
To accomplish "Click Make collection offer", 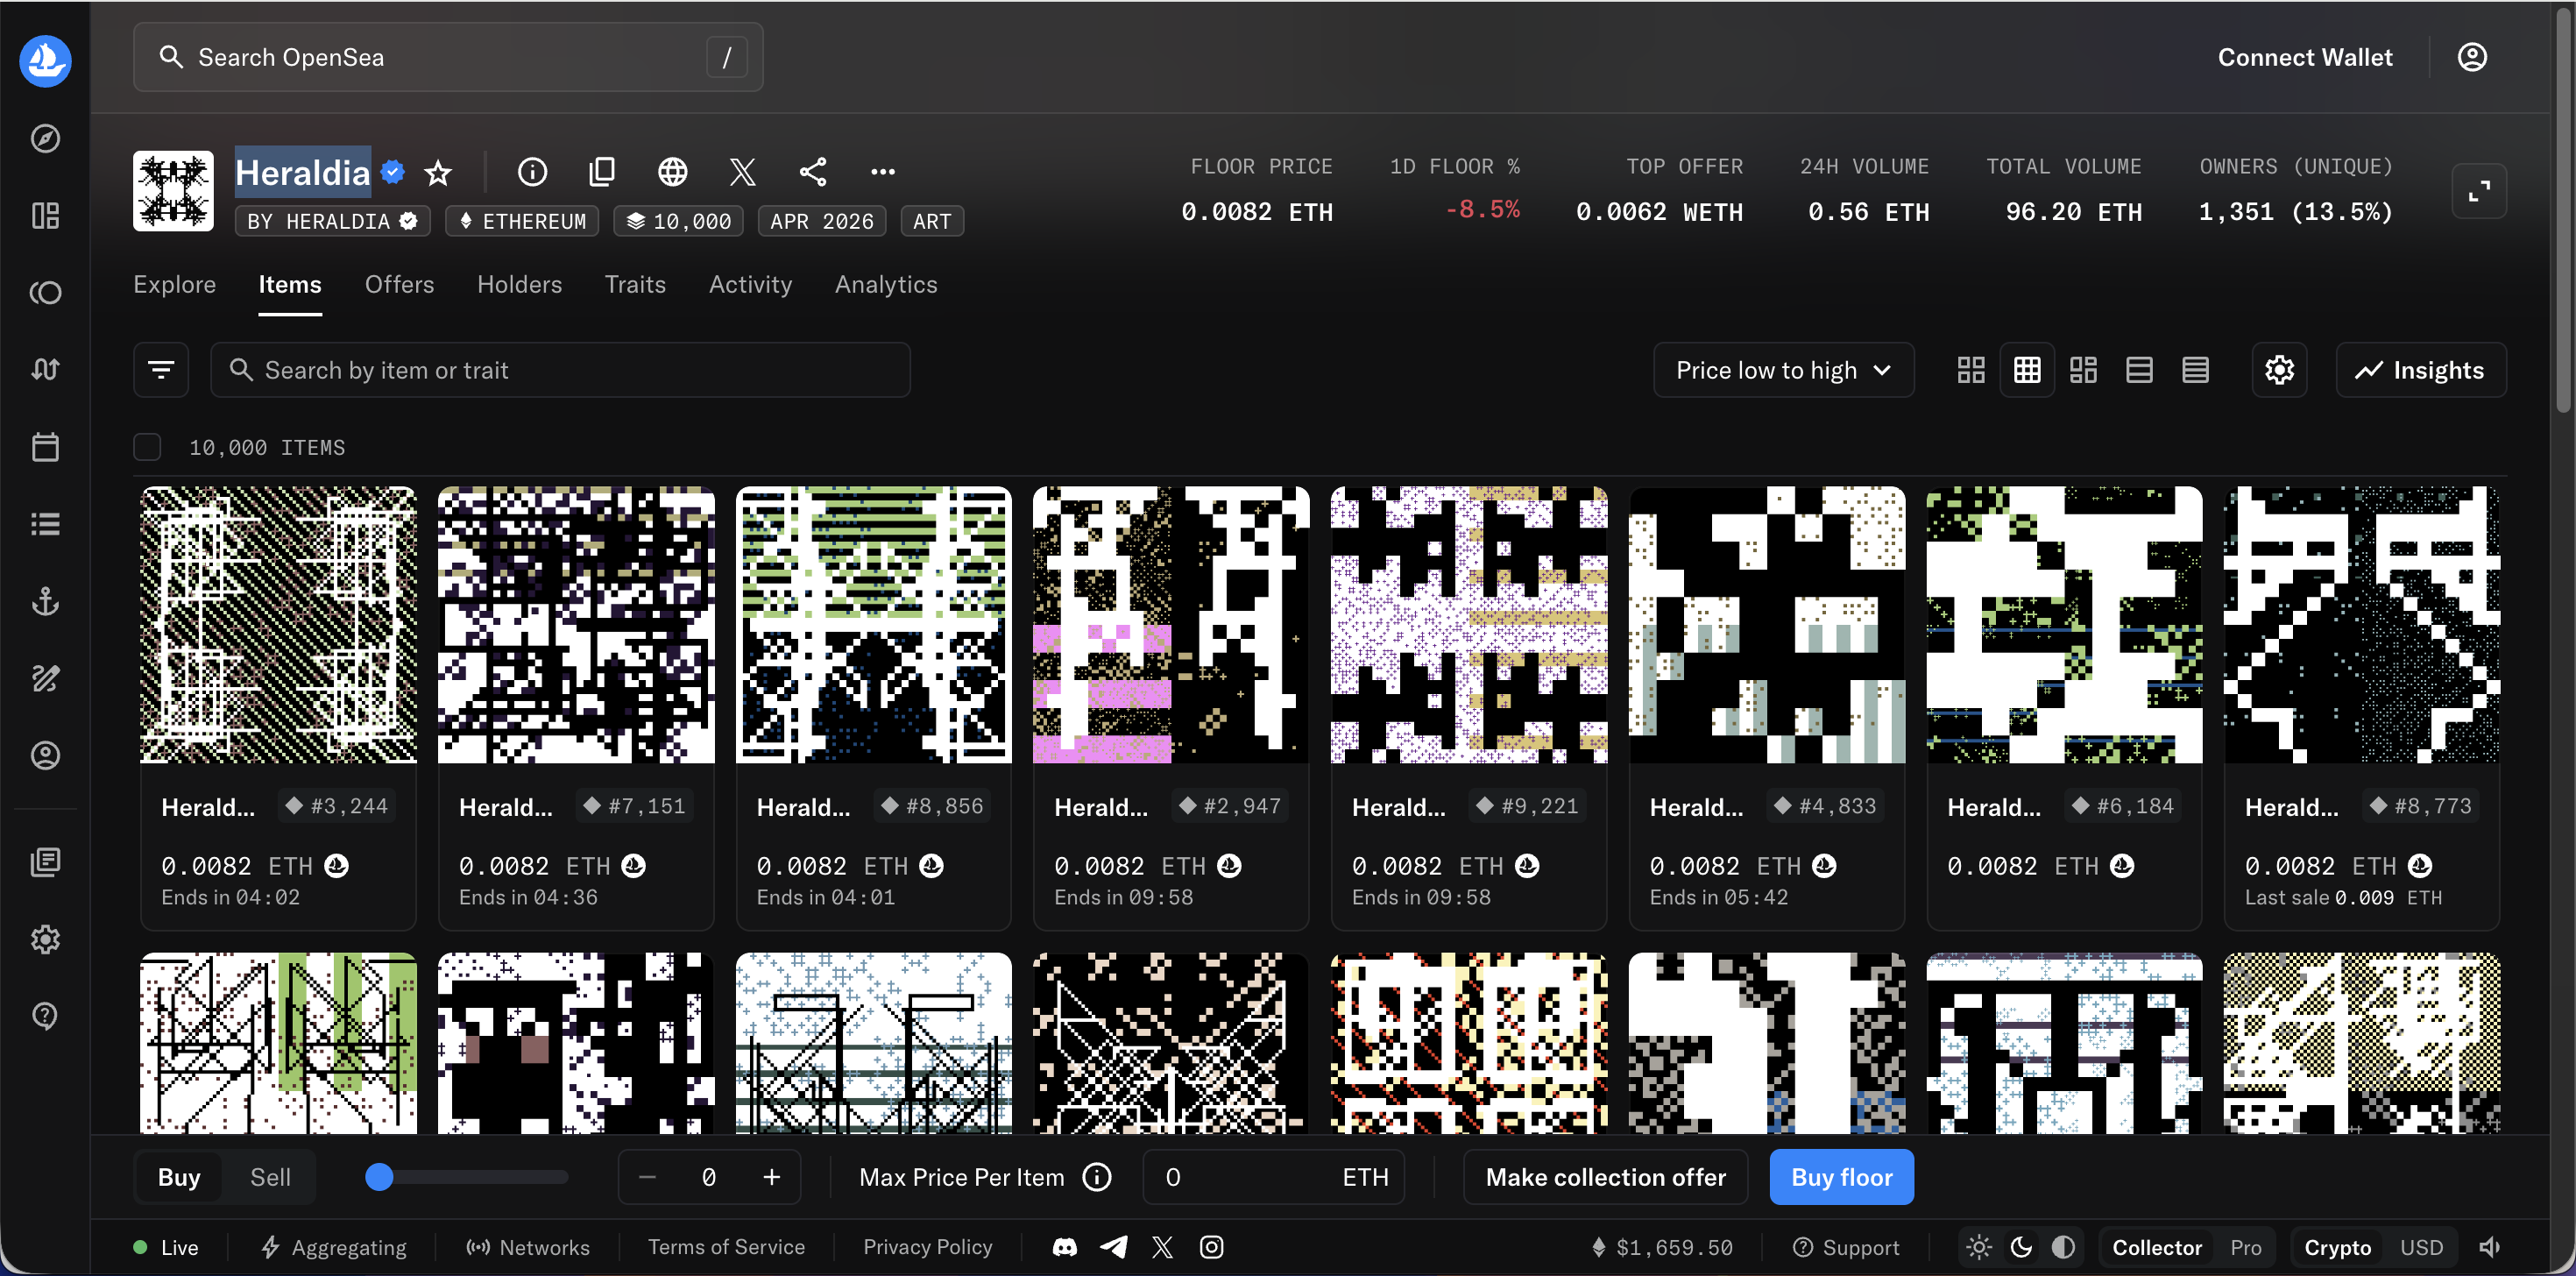I will [1605, 1177].
